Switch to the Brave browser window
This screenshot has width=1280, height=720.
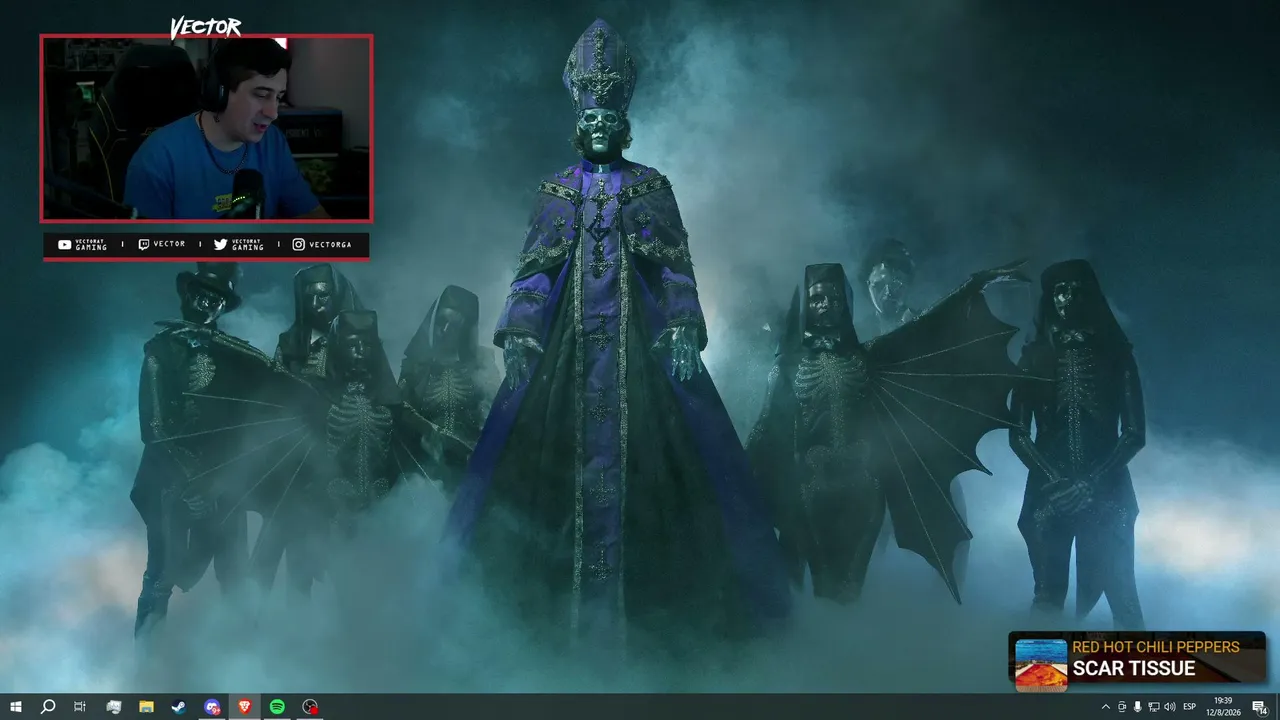pyautogui.click(x=245, y=707)
